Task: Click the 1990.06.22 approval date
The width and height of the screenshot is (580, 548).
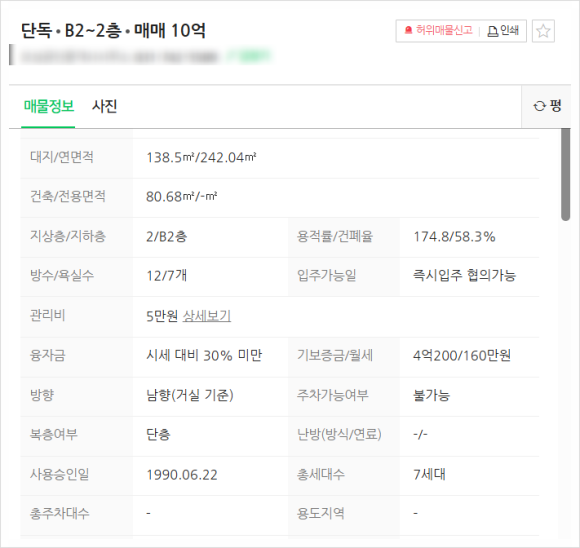Action: coord(182,475)
